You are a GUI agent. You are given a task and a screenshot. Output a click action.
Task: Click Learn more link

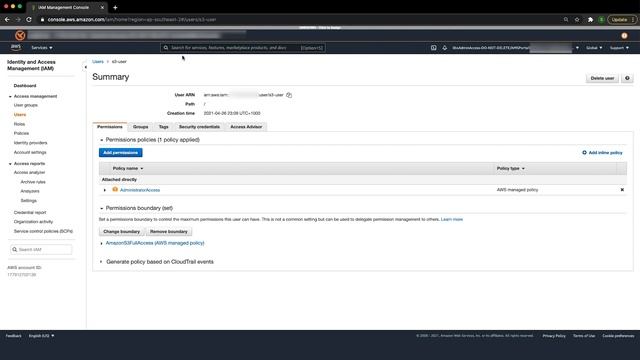coord(452,220)
